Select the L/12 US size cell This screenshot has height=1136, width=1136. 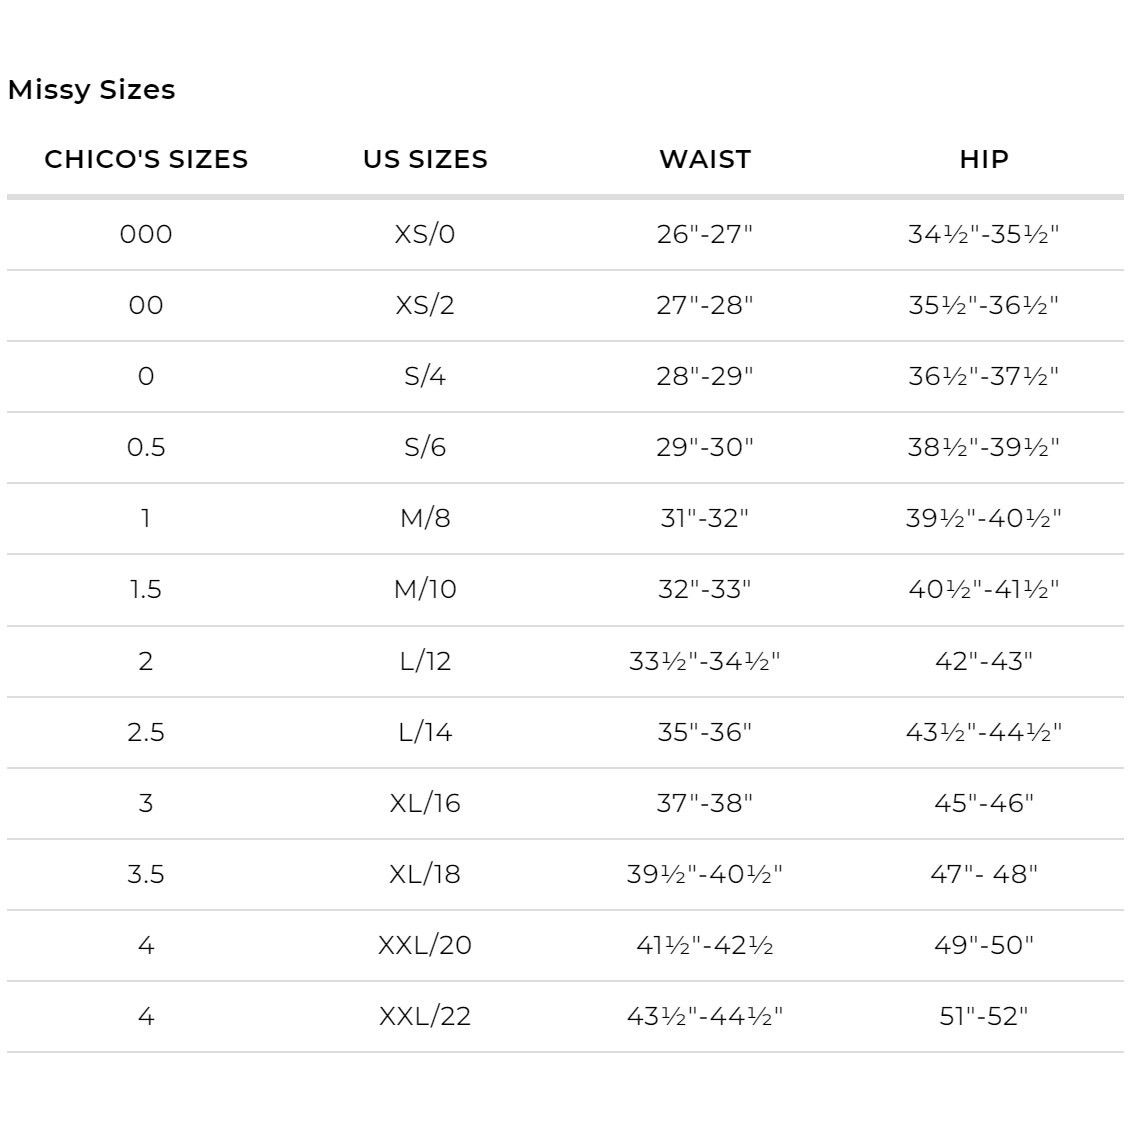click(x=425, y=661)
